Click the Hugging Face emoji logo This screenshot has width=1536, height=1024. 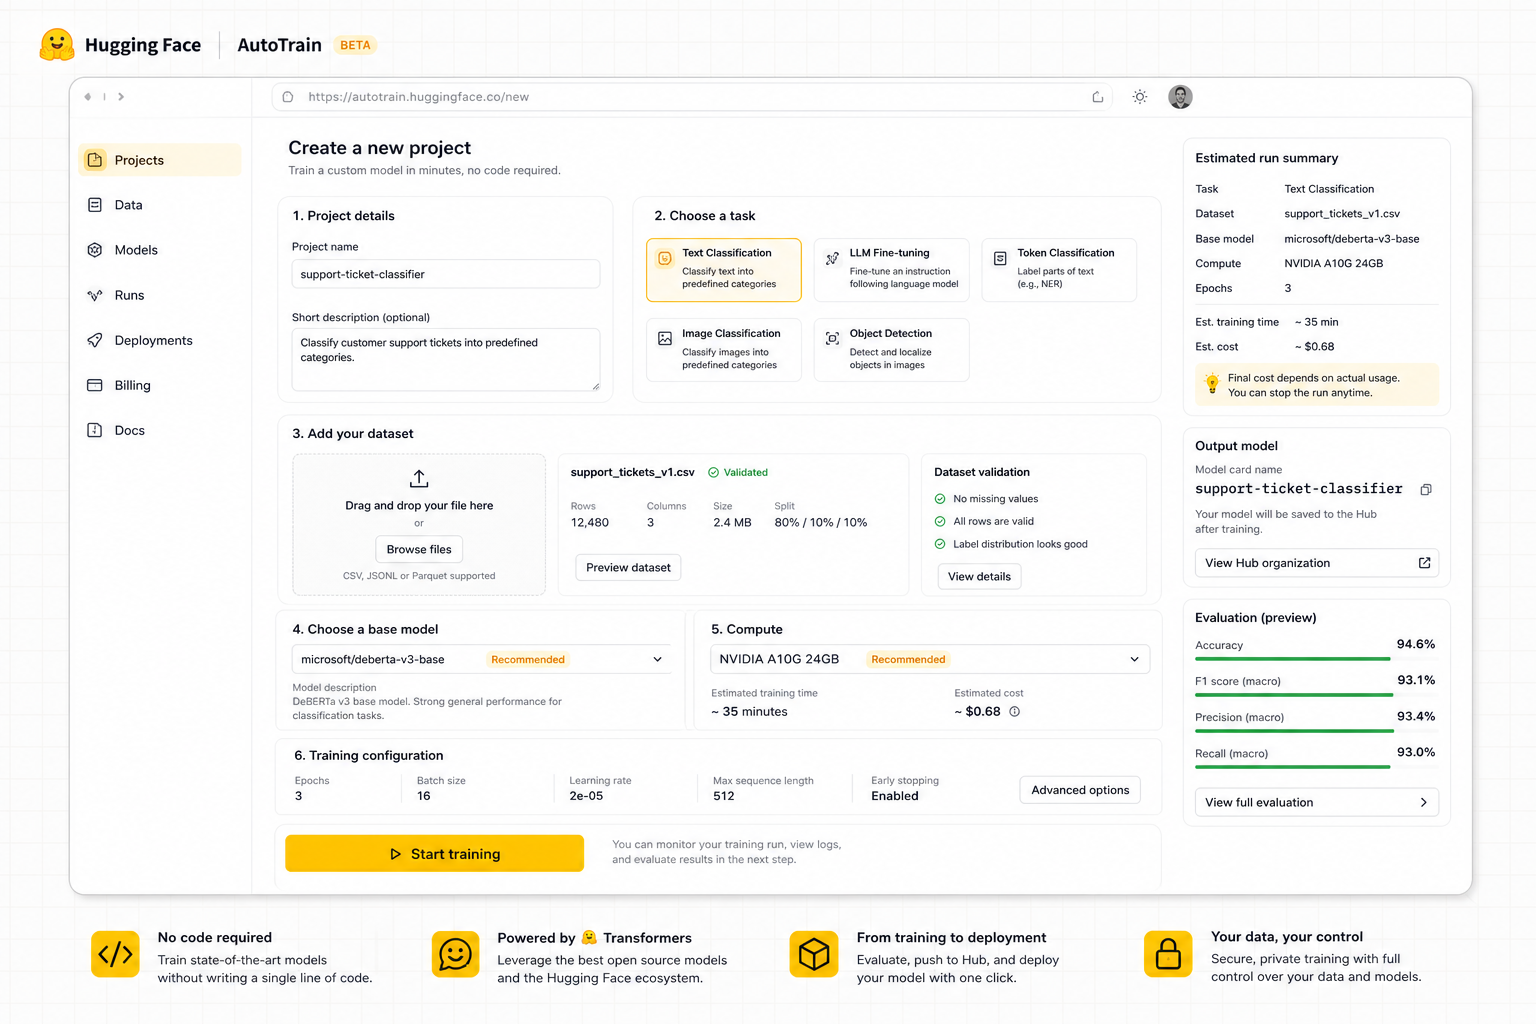(57, 44)
